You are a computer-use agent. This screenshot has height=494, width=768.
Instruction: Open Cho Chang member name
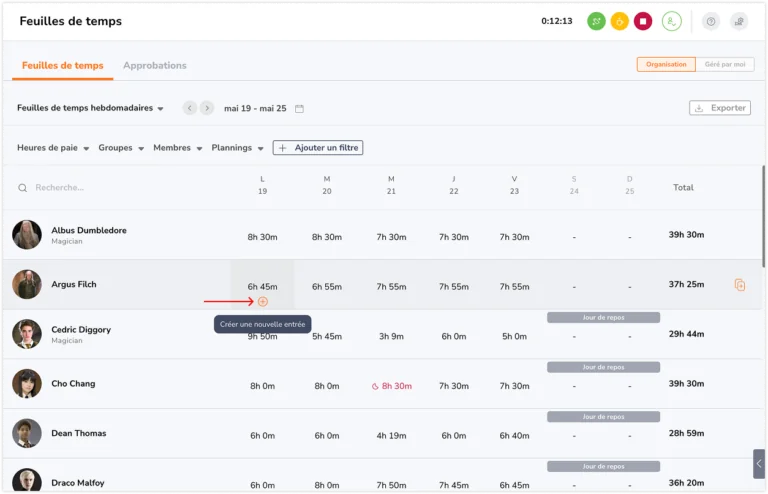73,383
